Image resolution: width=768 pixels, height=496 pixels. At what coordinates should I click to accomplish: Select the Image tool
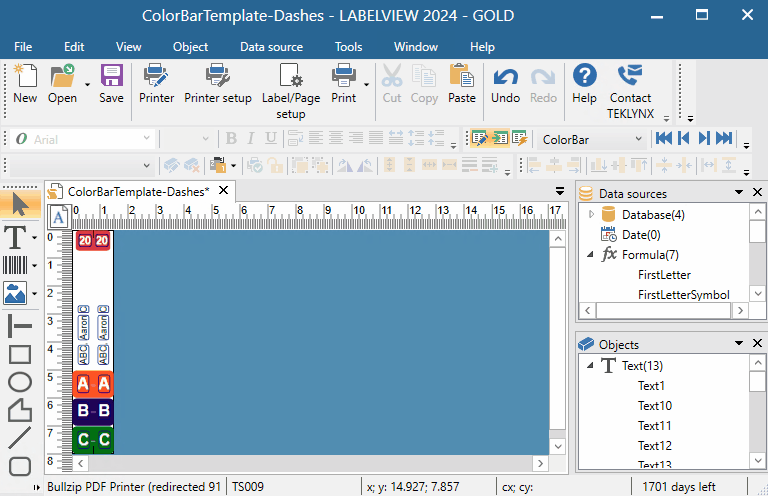[15, 293]
